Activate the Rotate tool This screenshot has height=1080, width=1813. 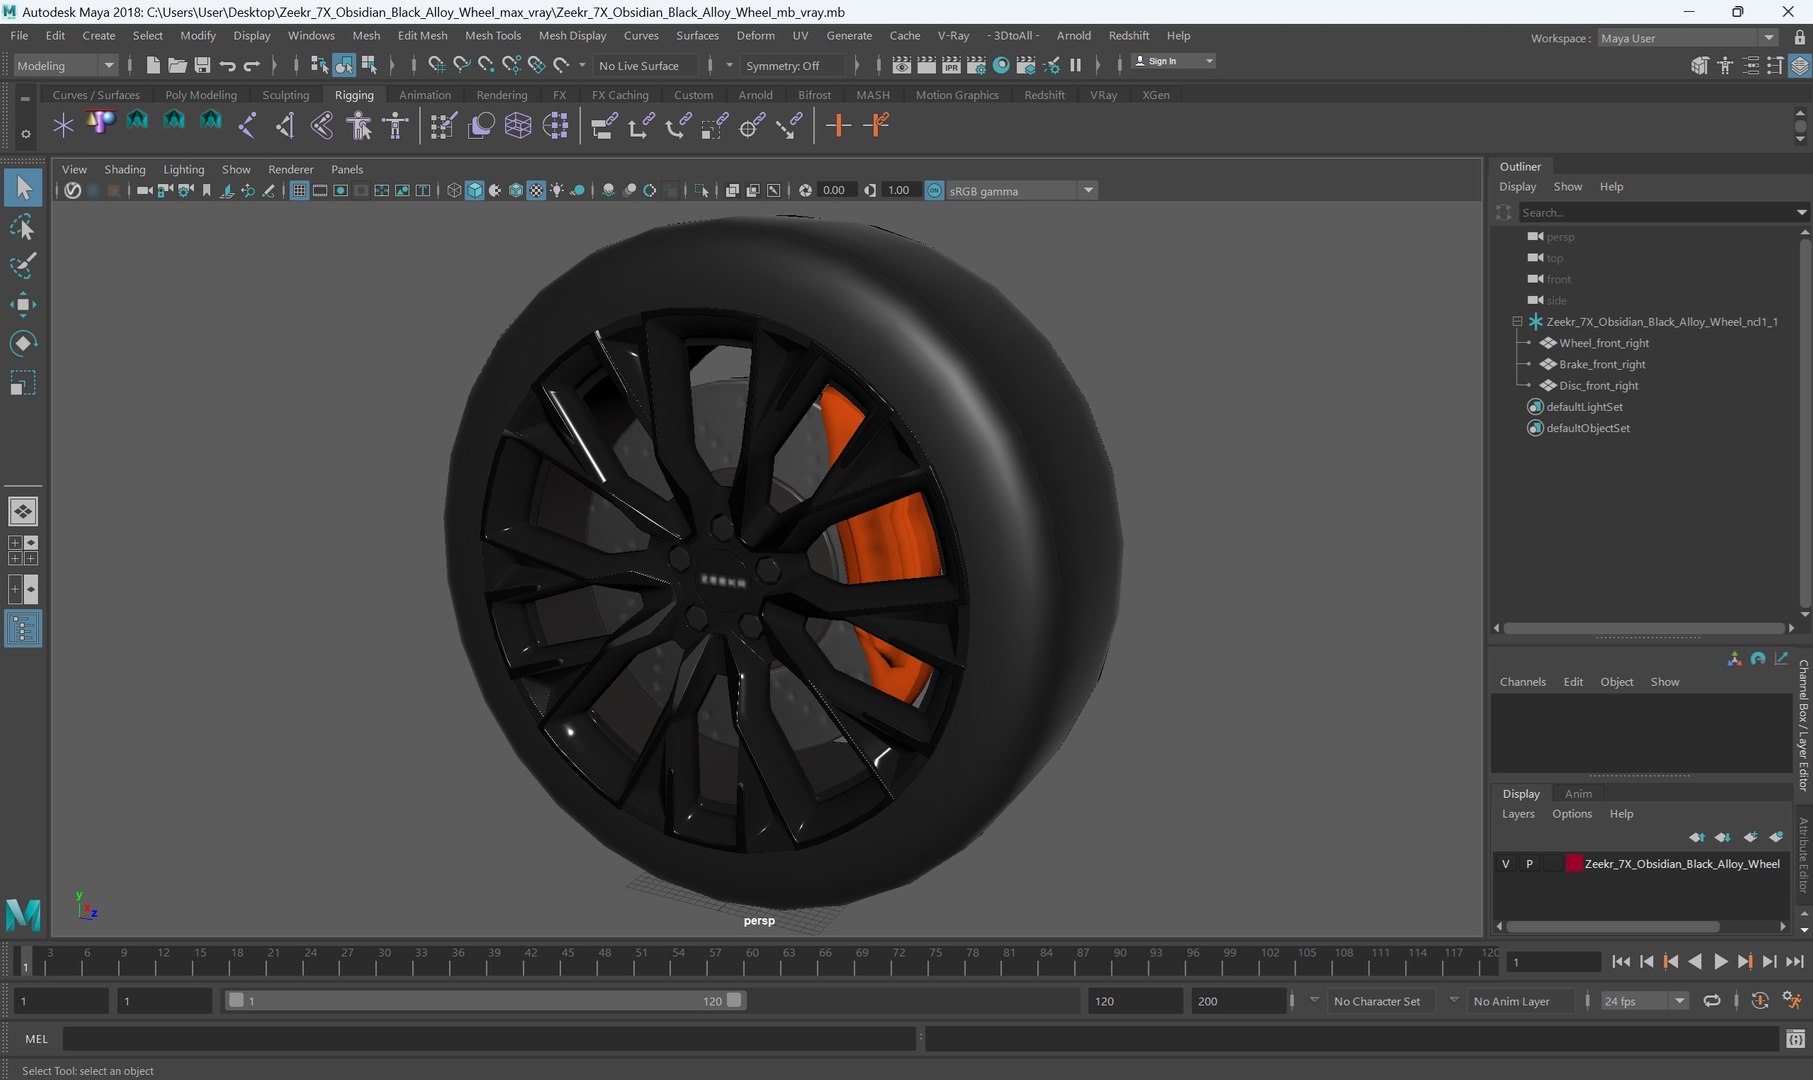coord(22,343)
